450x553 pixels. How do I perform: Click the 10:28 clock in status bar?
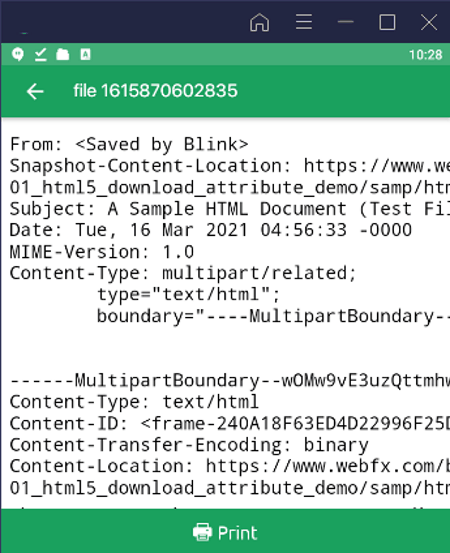click(x=425, y=55)
